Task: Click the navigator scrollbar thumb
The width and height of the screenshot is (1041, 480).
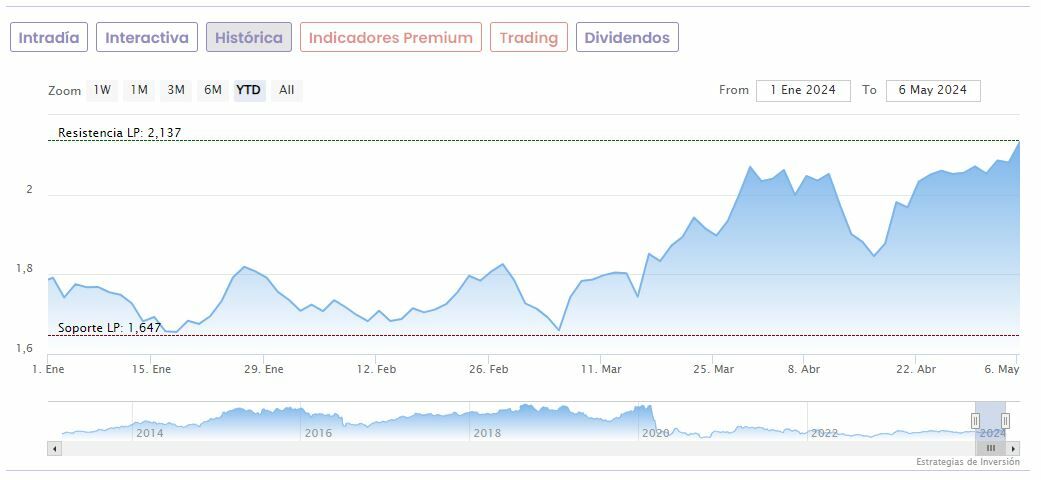Action: coord(991,448)
